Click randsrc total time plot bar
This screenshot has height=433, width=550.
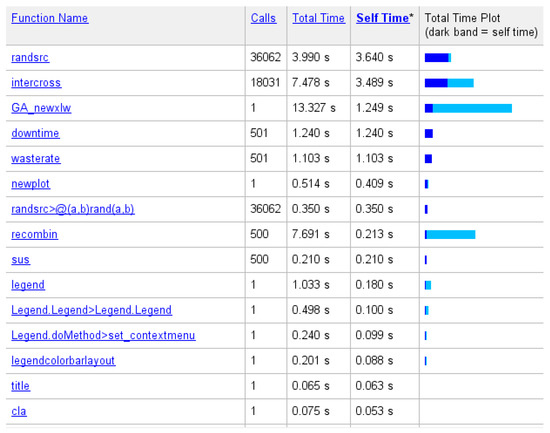point(438,58)
